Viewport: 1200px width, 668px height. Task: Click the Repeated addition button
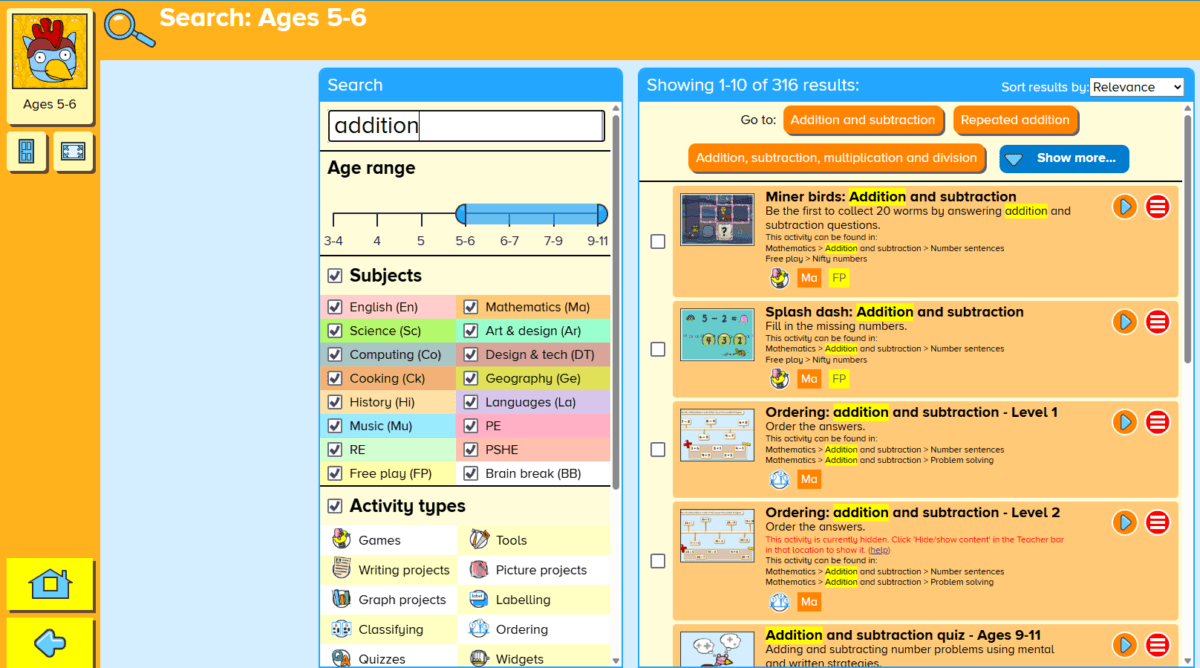point(1016,120)
